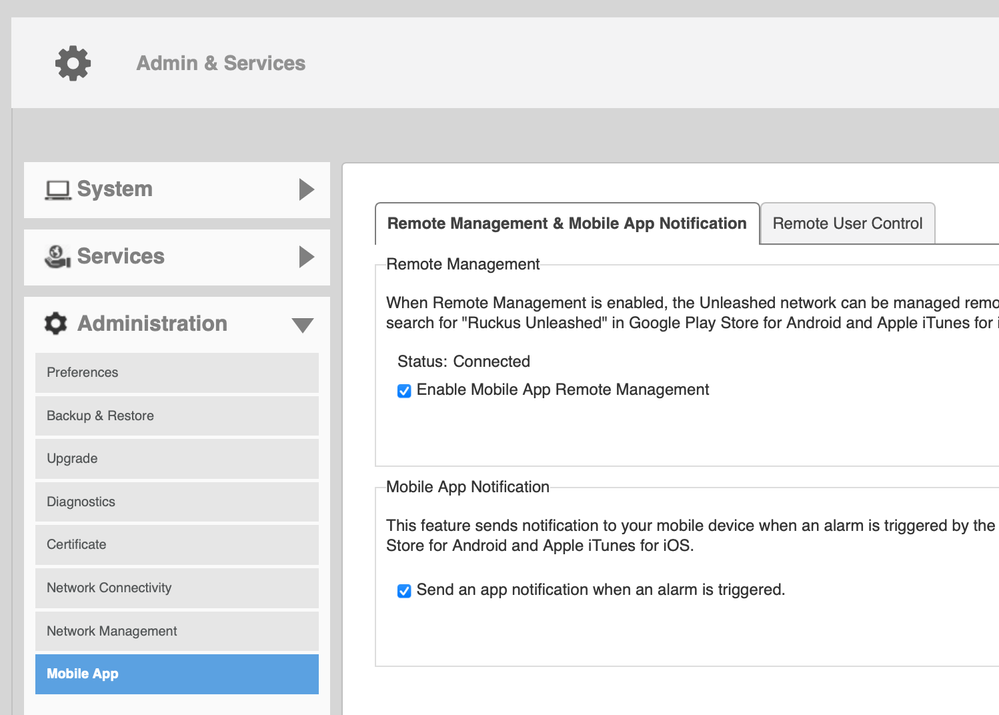999x715 pixels.
Task: Collapse the Administration section arrow
Action: [302, 325]
